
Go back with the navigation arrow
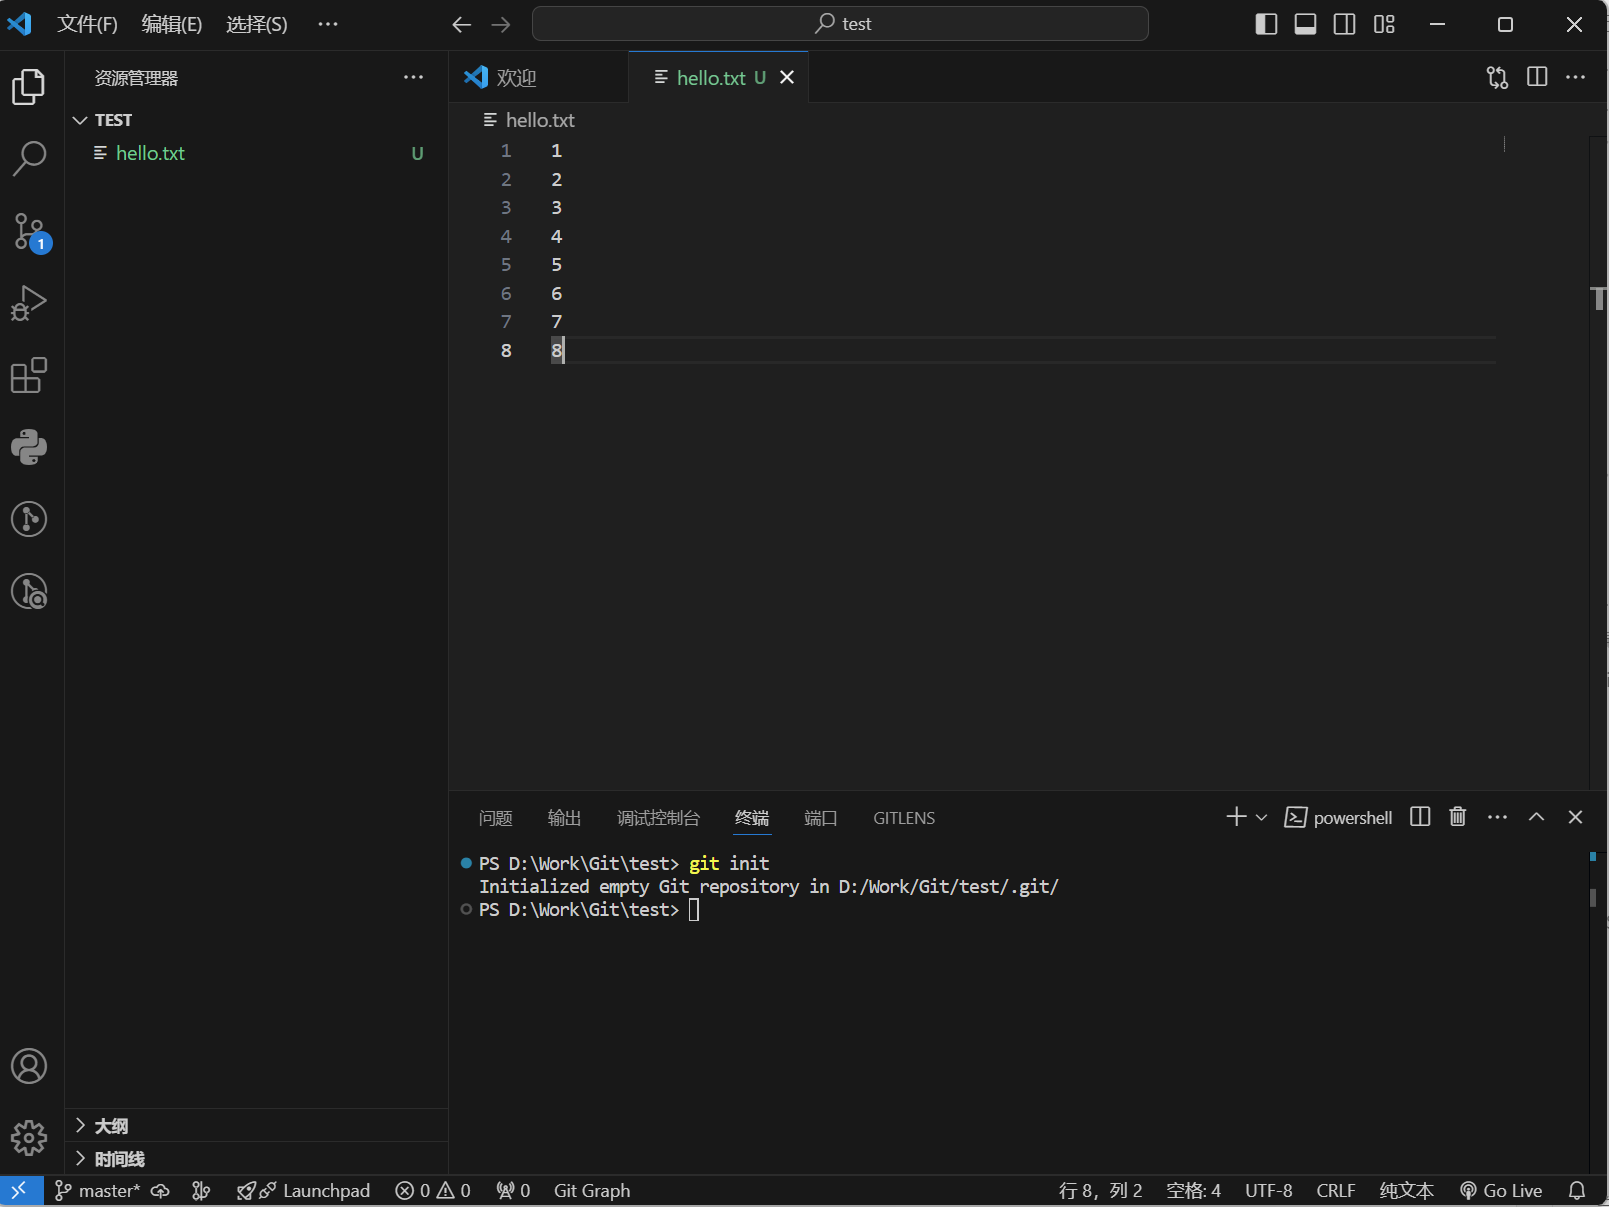pos(461,24)
